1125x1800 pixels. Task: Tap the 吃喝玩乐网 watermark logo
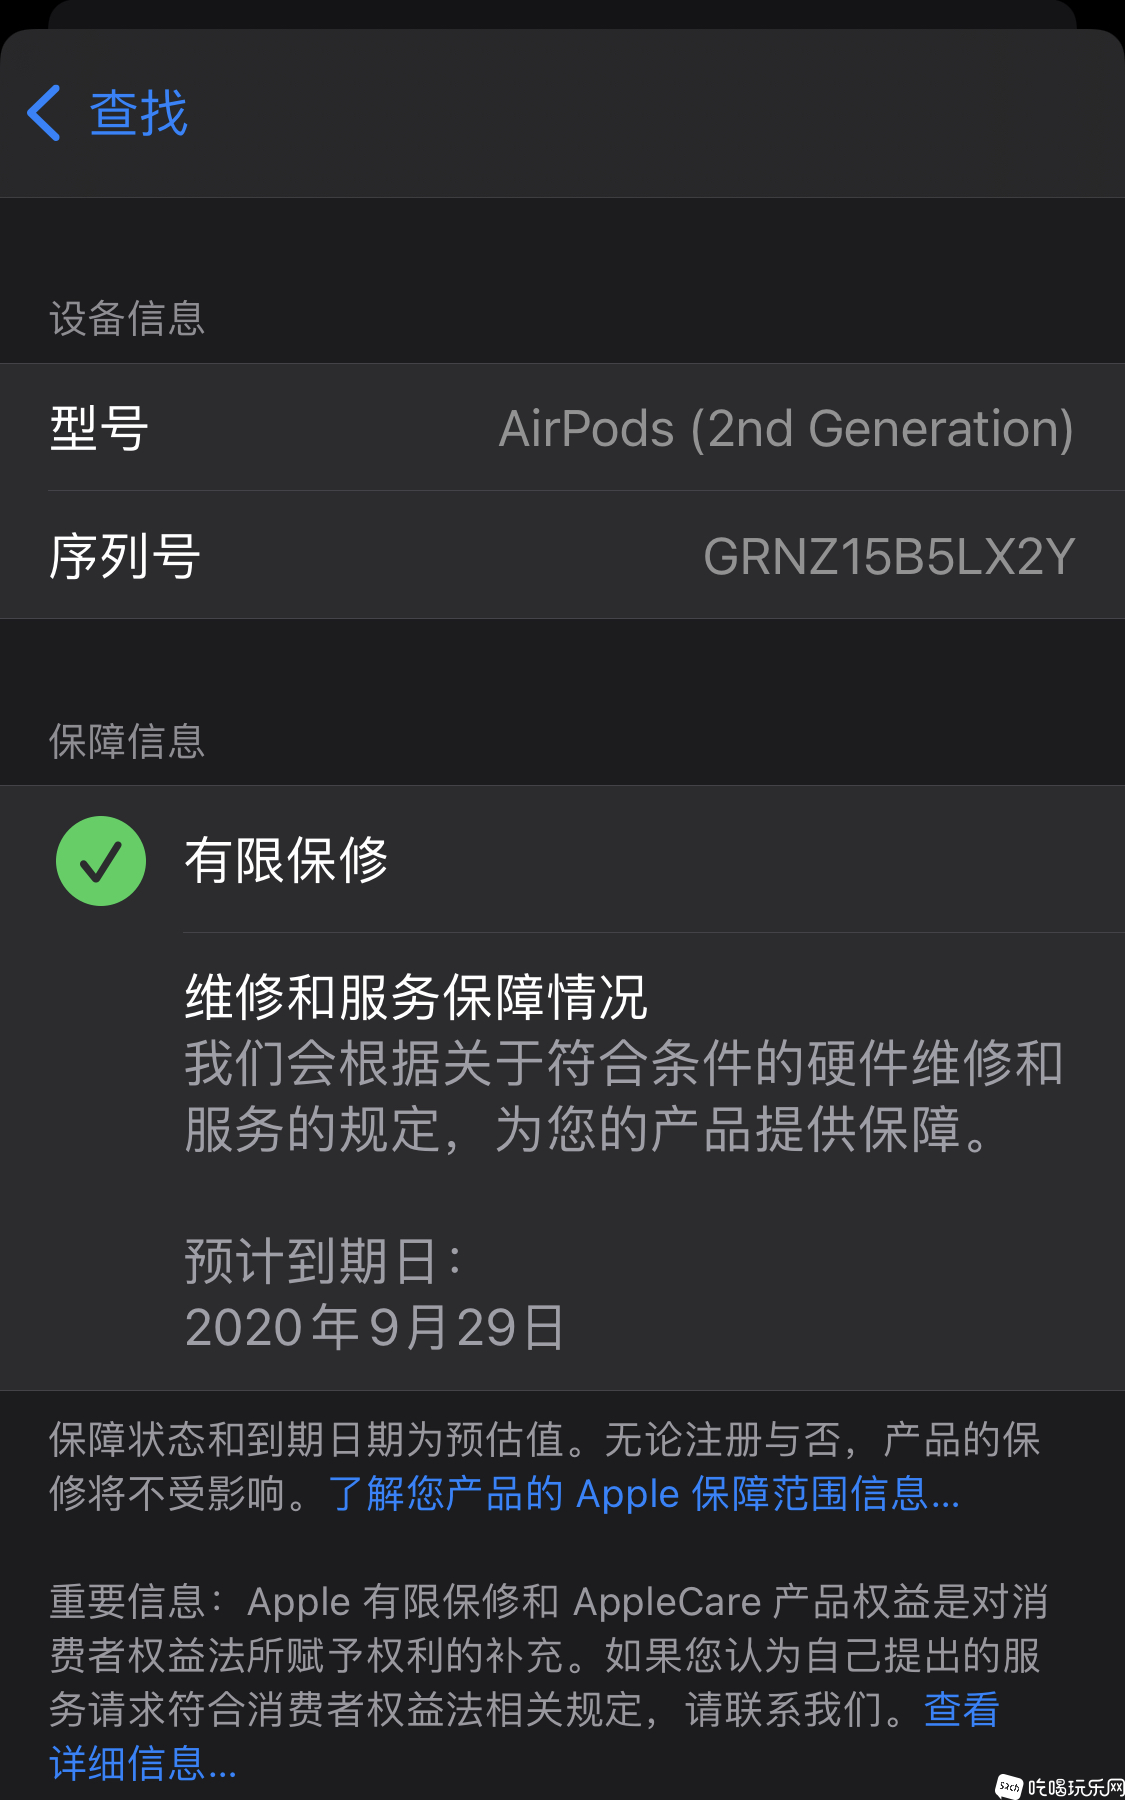1059,1786
